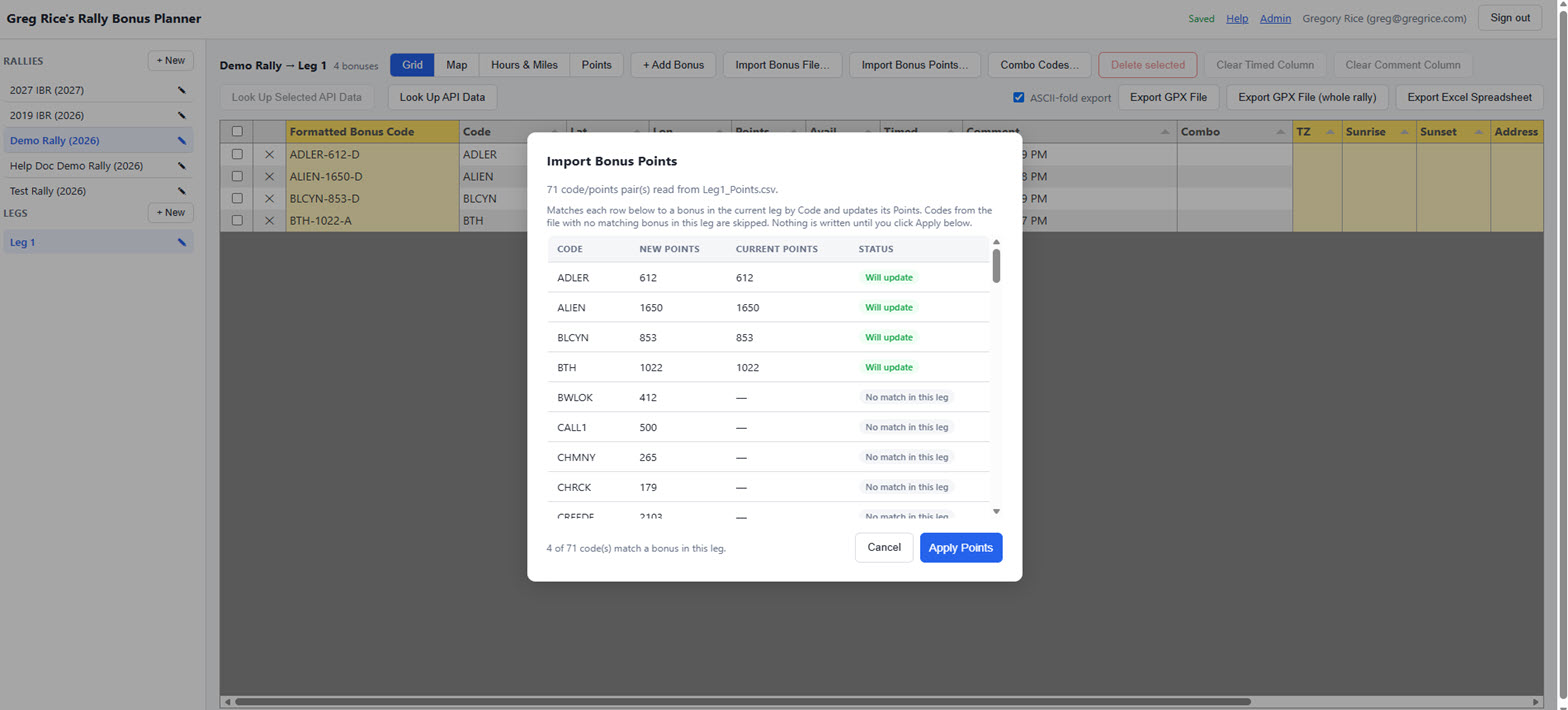Click the dialog list scrollbar thumb

tap(996, 266)
